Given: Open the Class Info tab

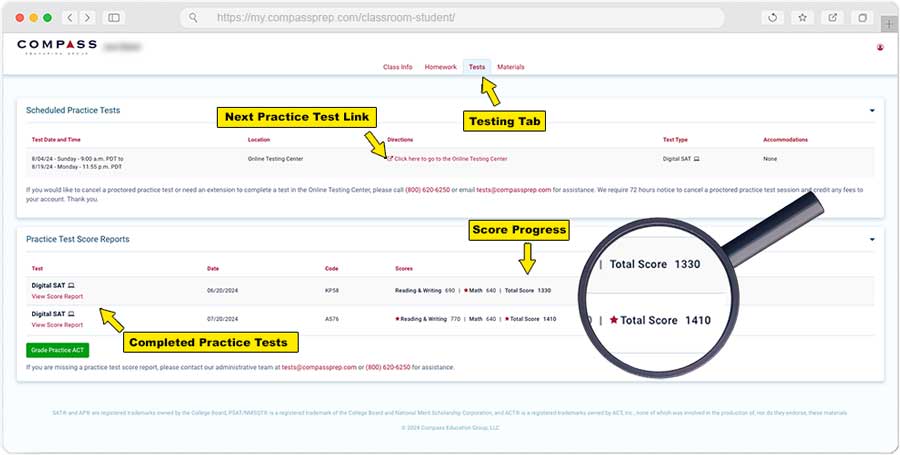Looking at the screenshot, I should (398, 67).
